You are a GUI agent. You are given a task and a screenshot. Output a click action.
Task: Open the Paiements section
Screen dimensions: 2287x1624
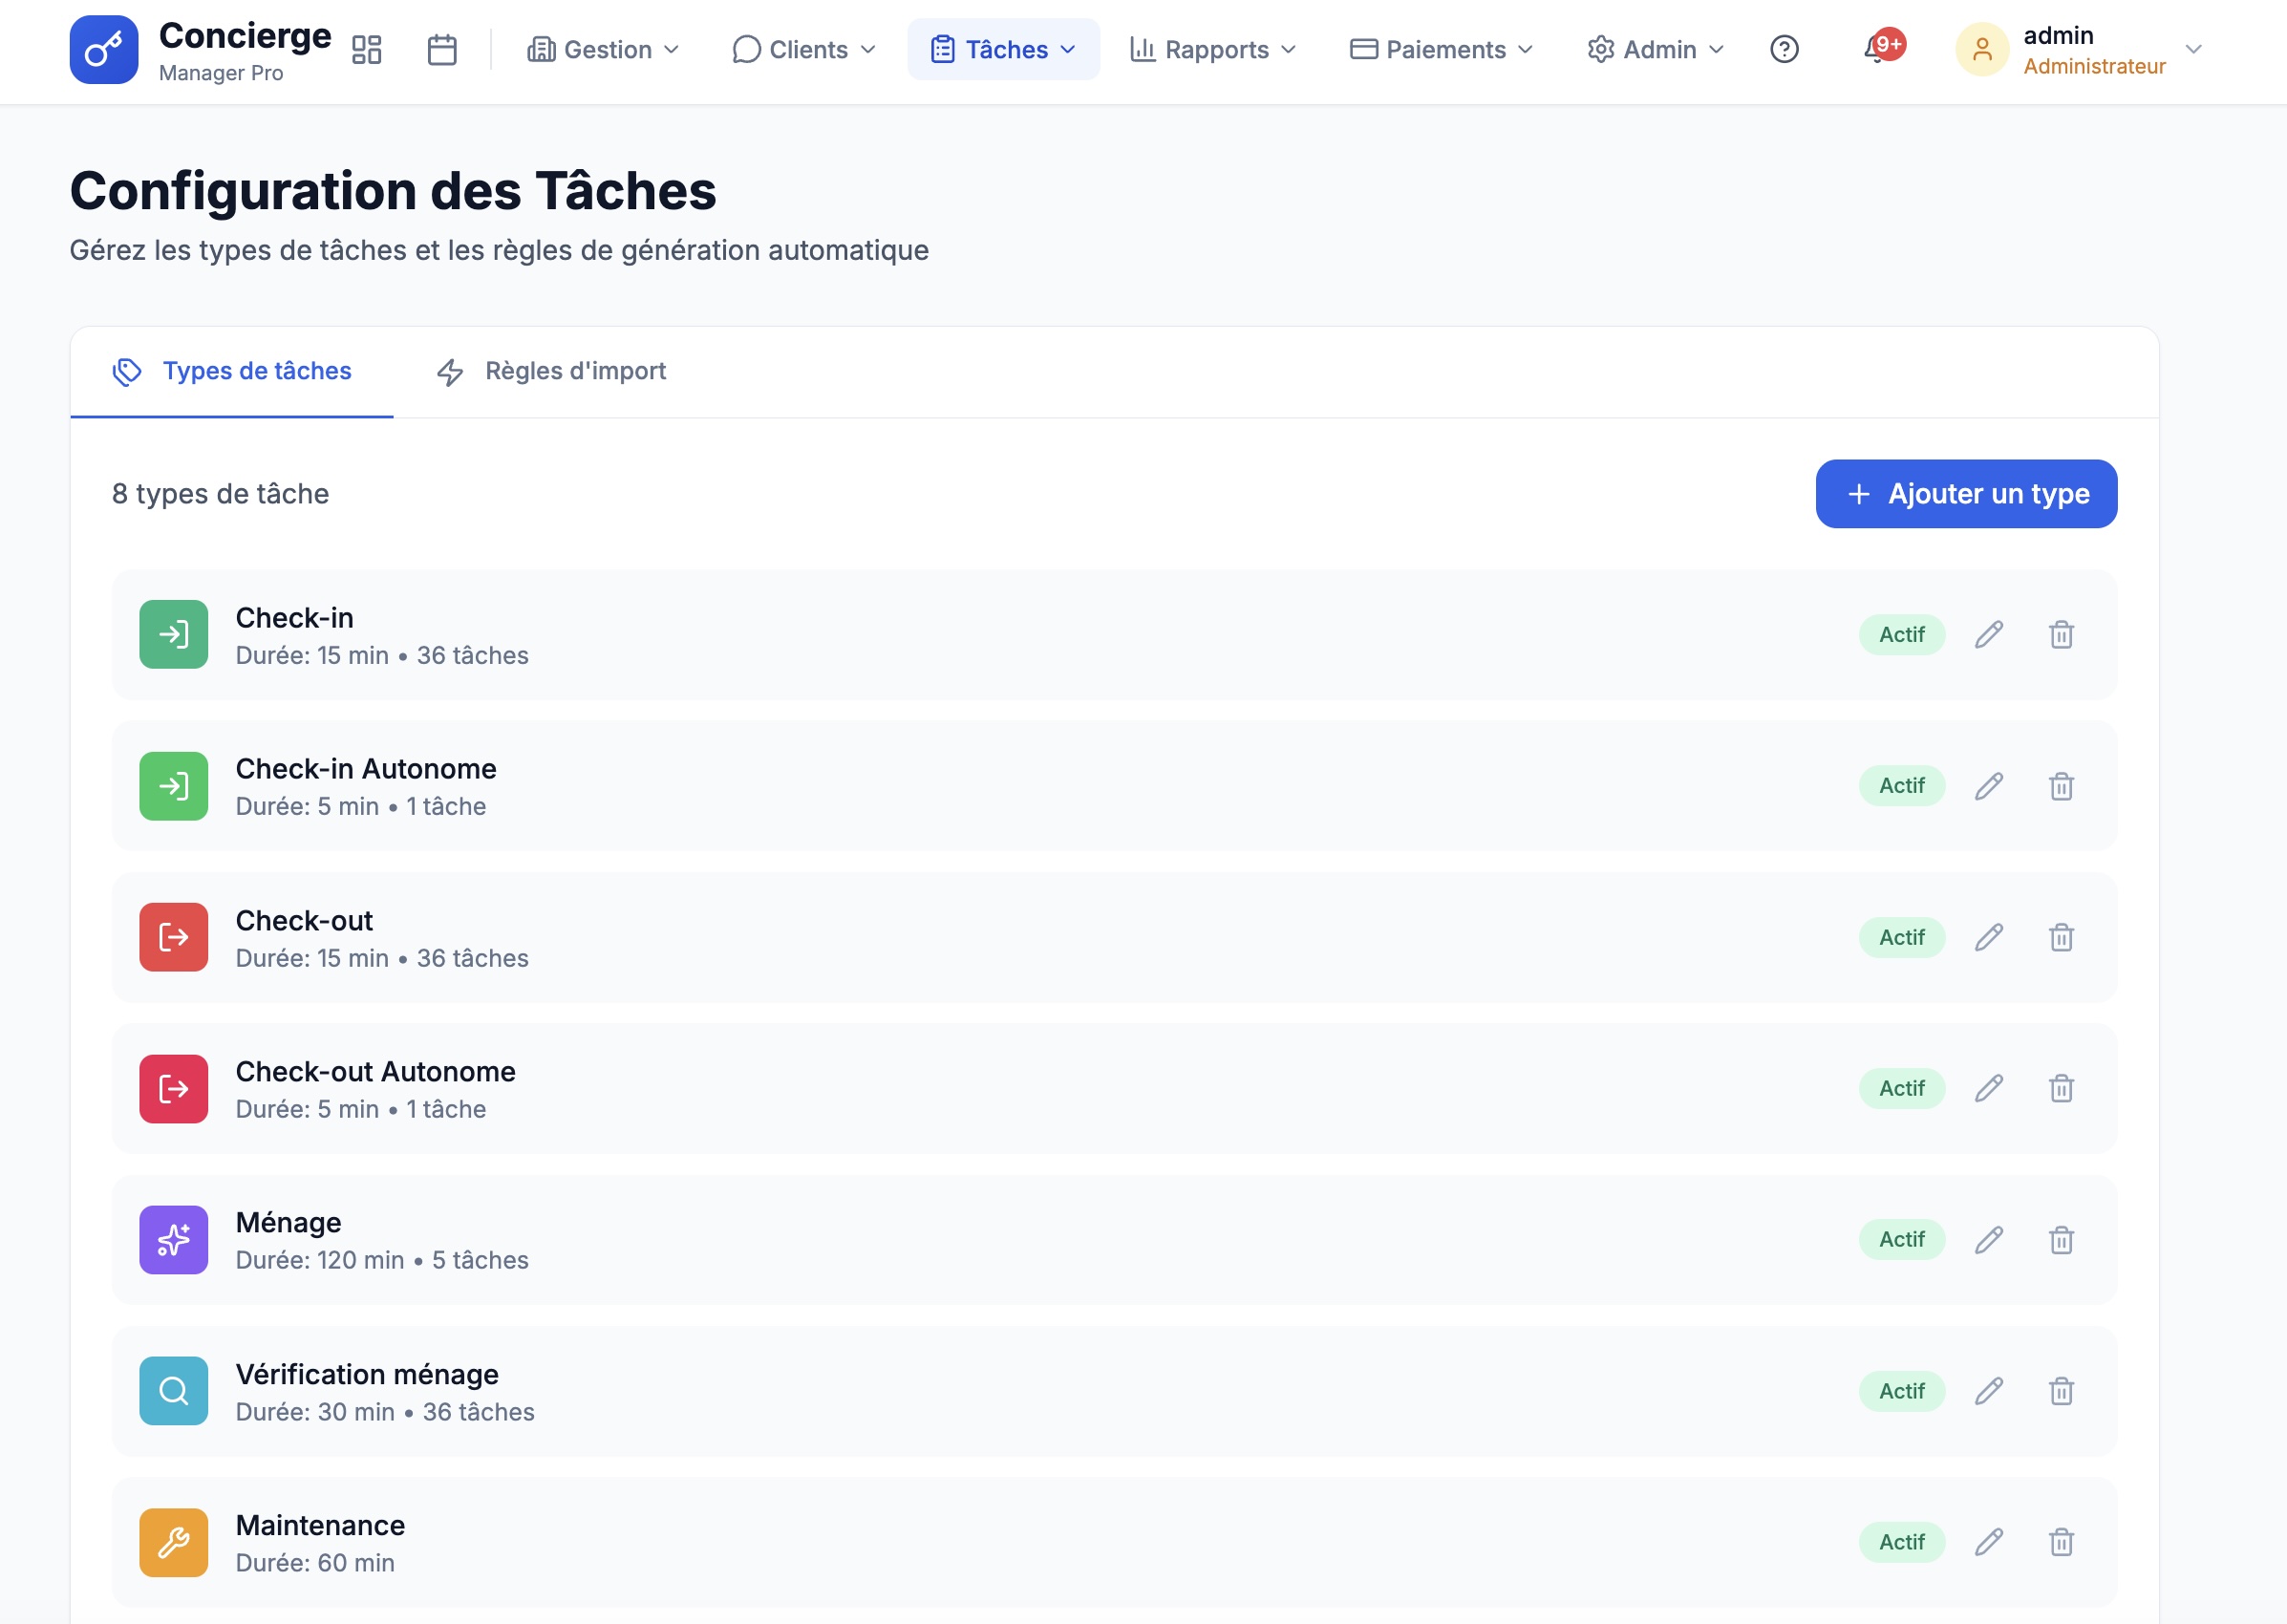[x=1438, y=49]
